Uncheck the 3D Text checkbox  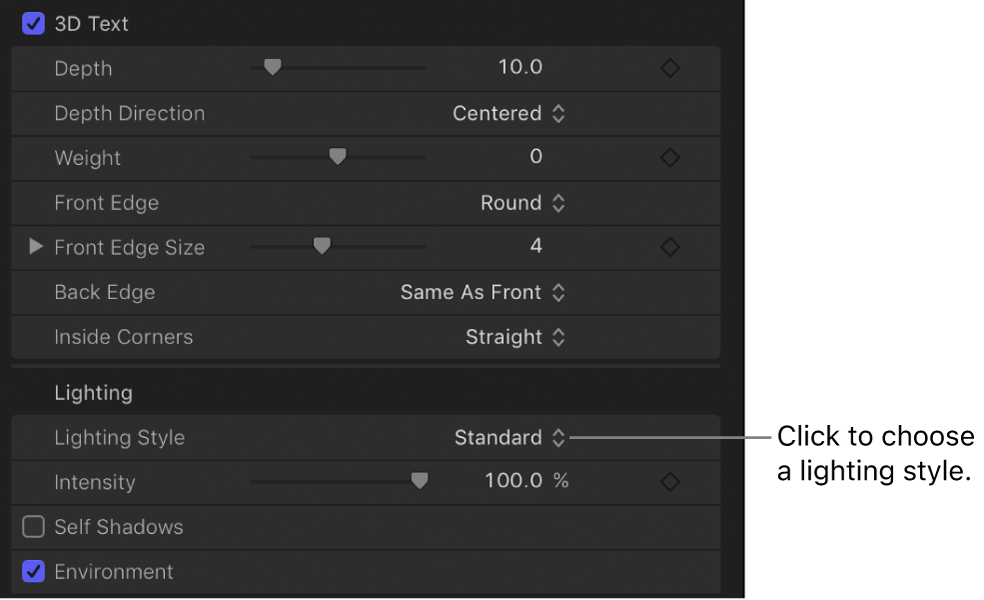[x=33, y=22]
